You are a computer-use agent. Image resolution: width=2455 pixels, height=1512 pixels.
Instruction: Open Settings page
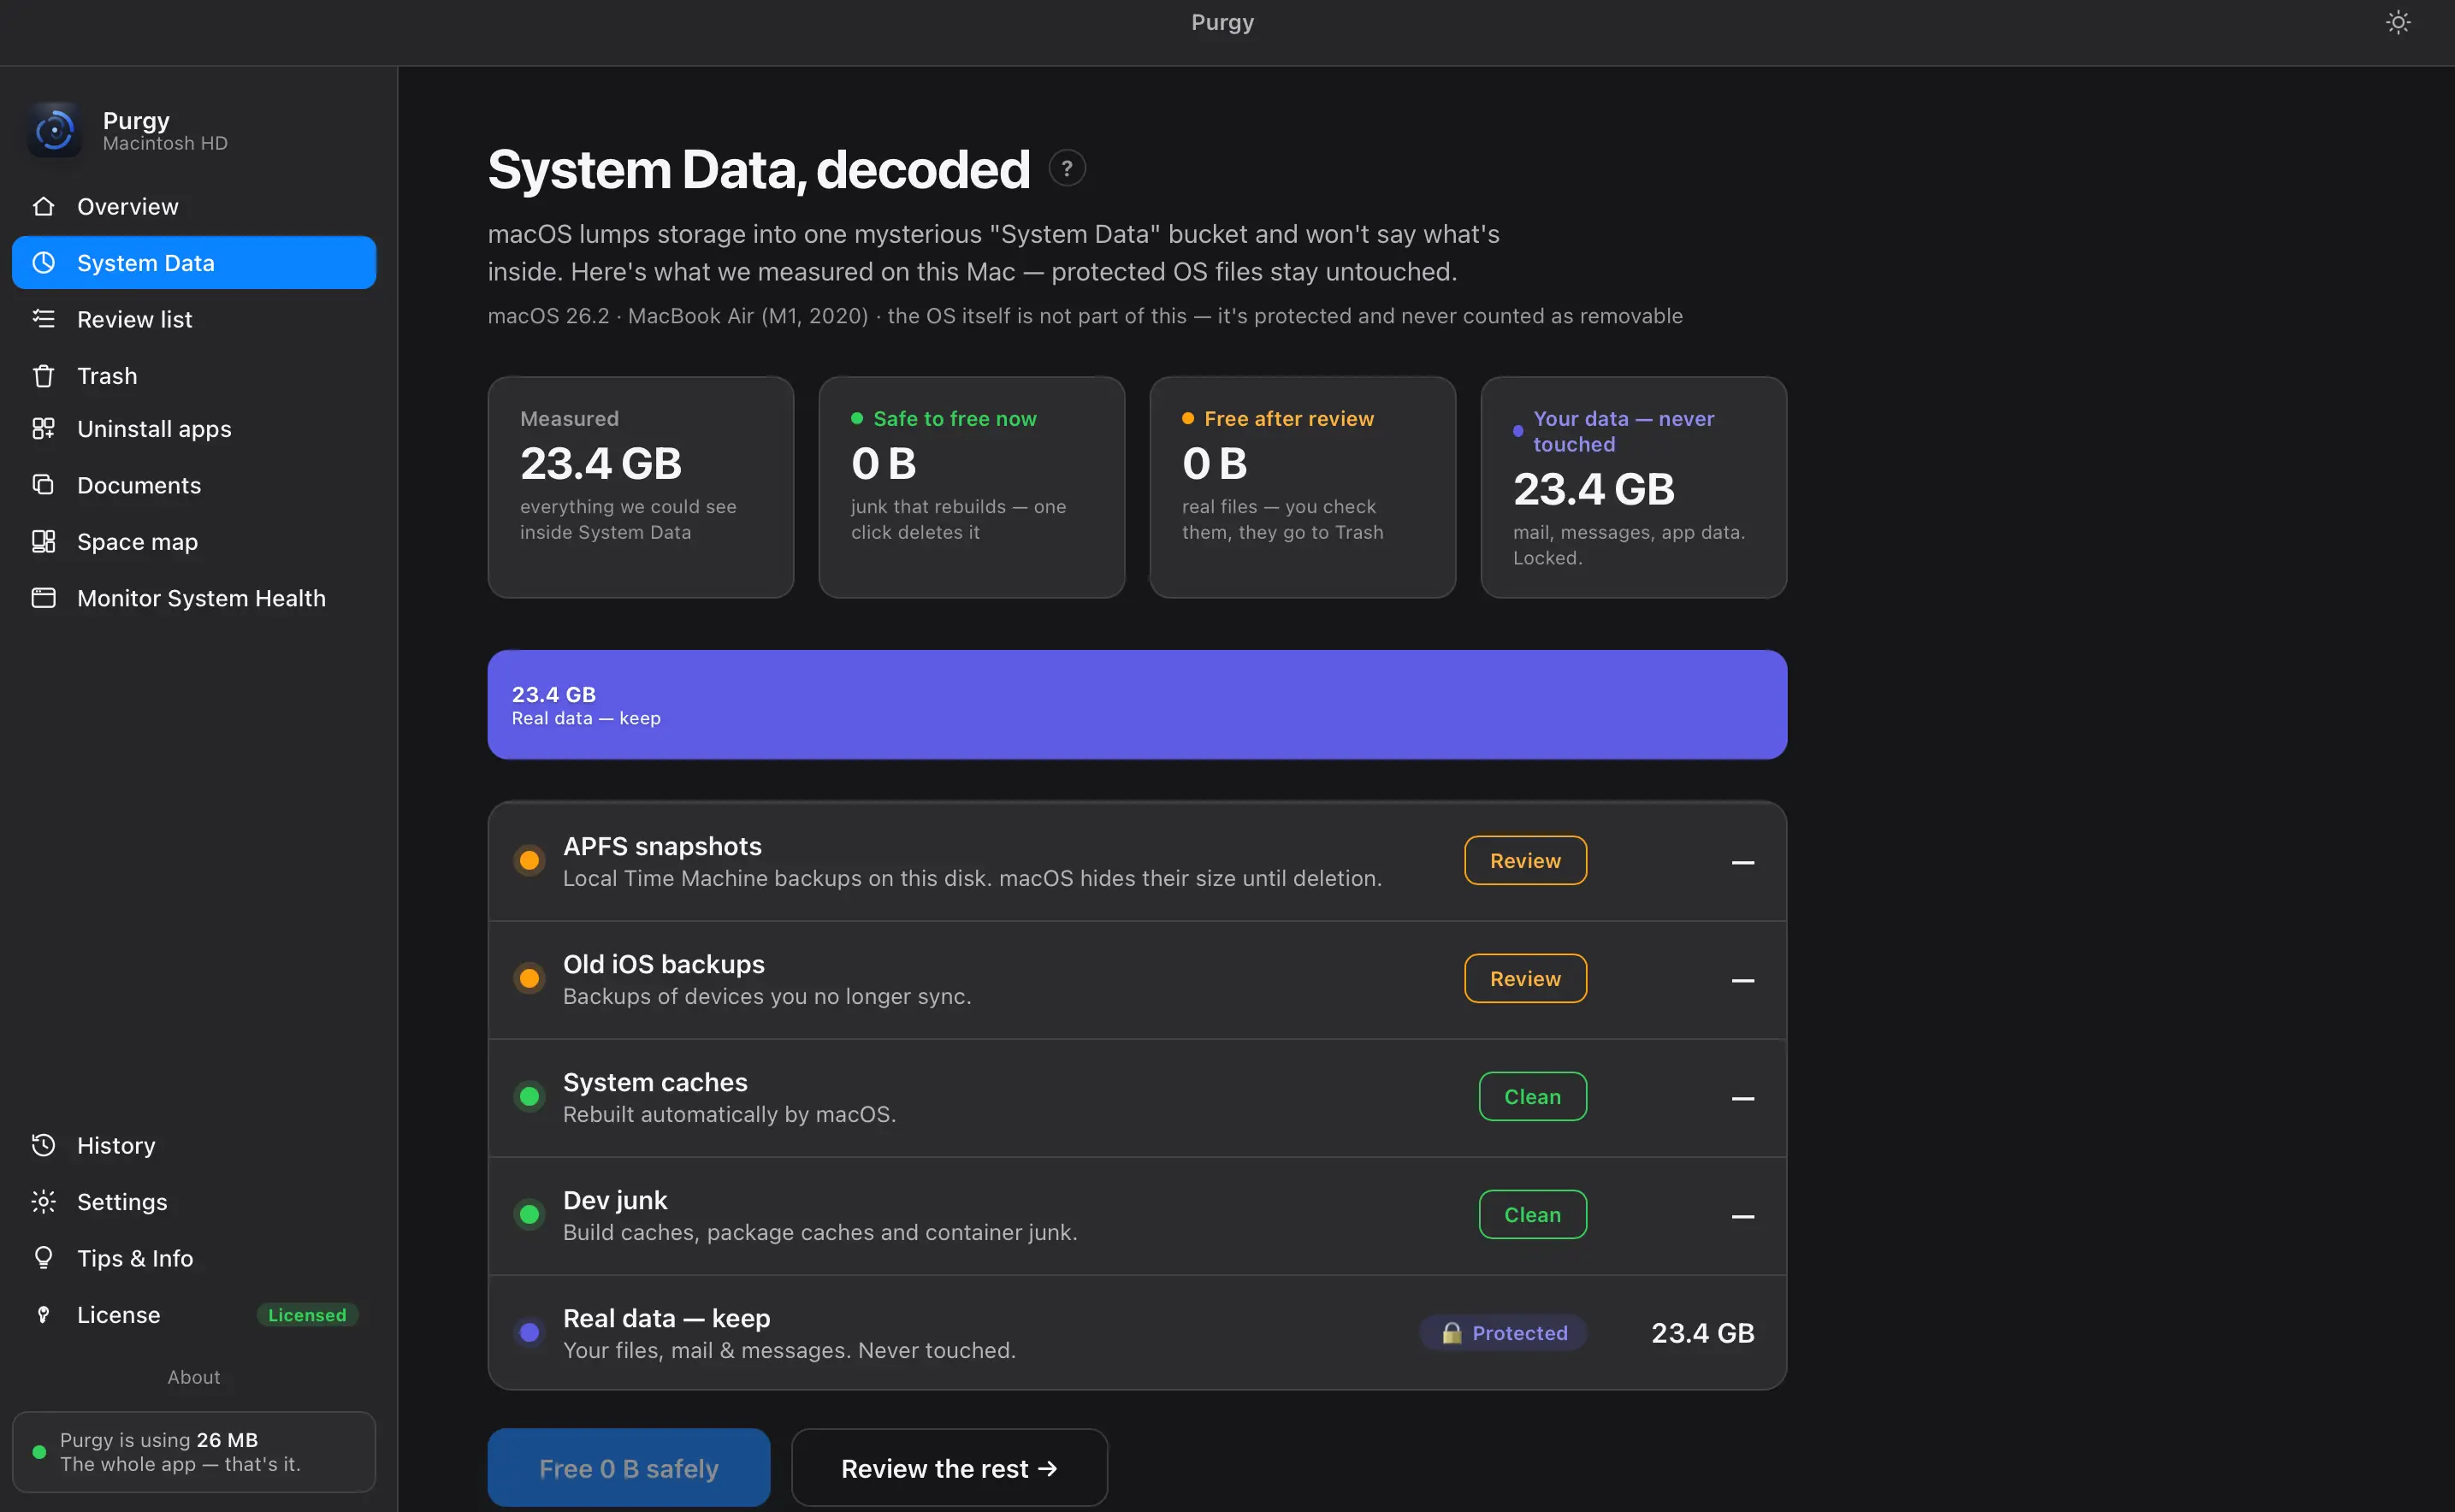click(194, 1202)
